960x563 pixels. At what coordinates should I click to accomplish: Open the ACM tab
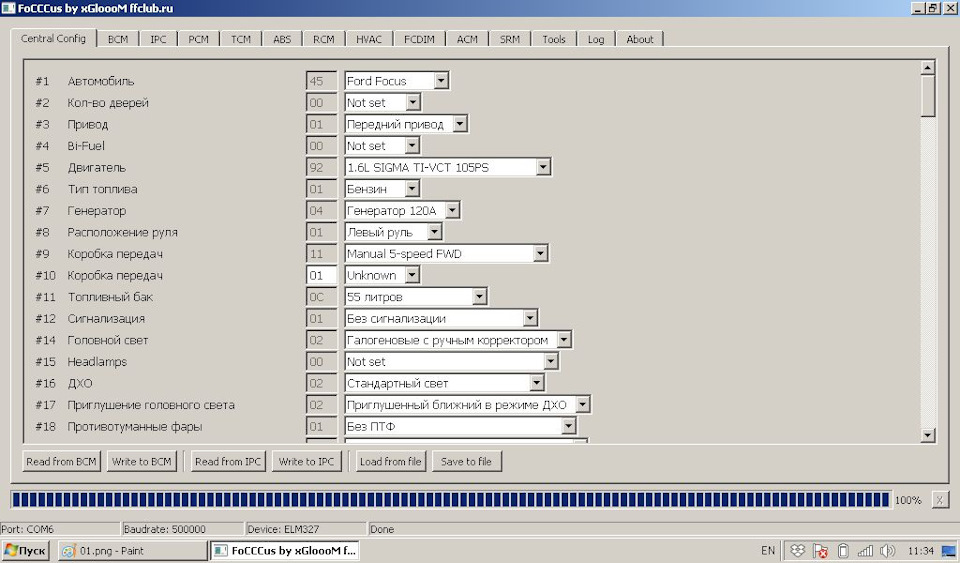tap(467, 39)
